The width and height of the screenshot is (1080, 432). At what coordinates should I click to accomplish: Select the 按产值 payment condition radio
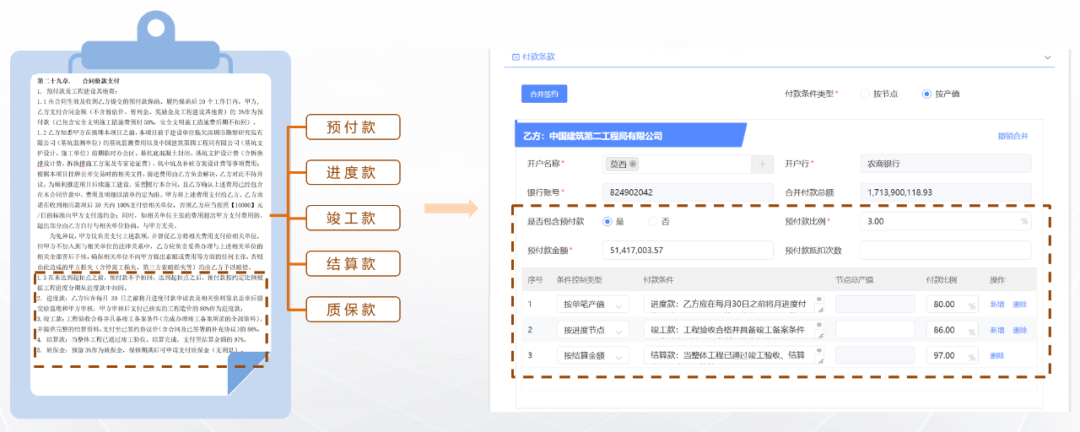(926, 94)
